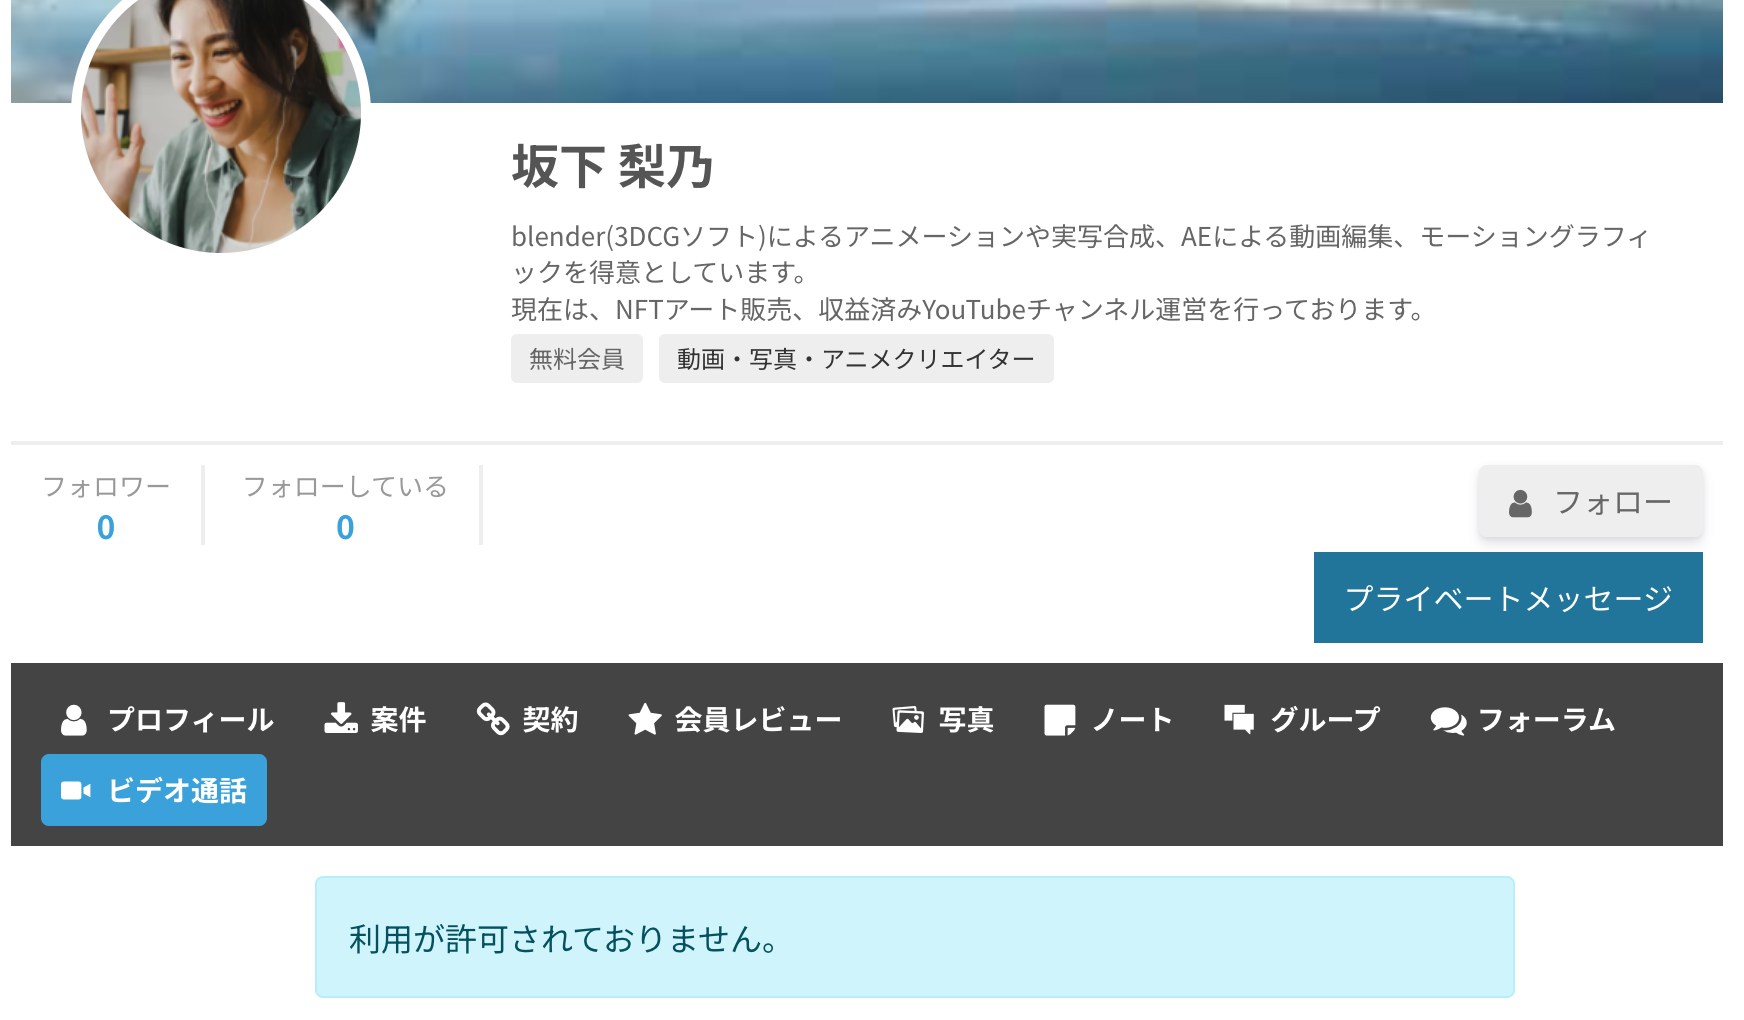1744x1020 pixels.
Task: Click the 動画・写真・アニメクリエイター tag
Action: pos(856,358)
